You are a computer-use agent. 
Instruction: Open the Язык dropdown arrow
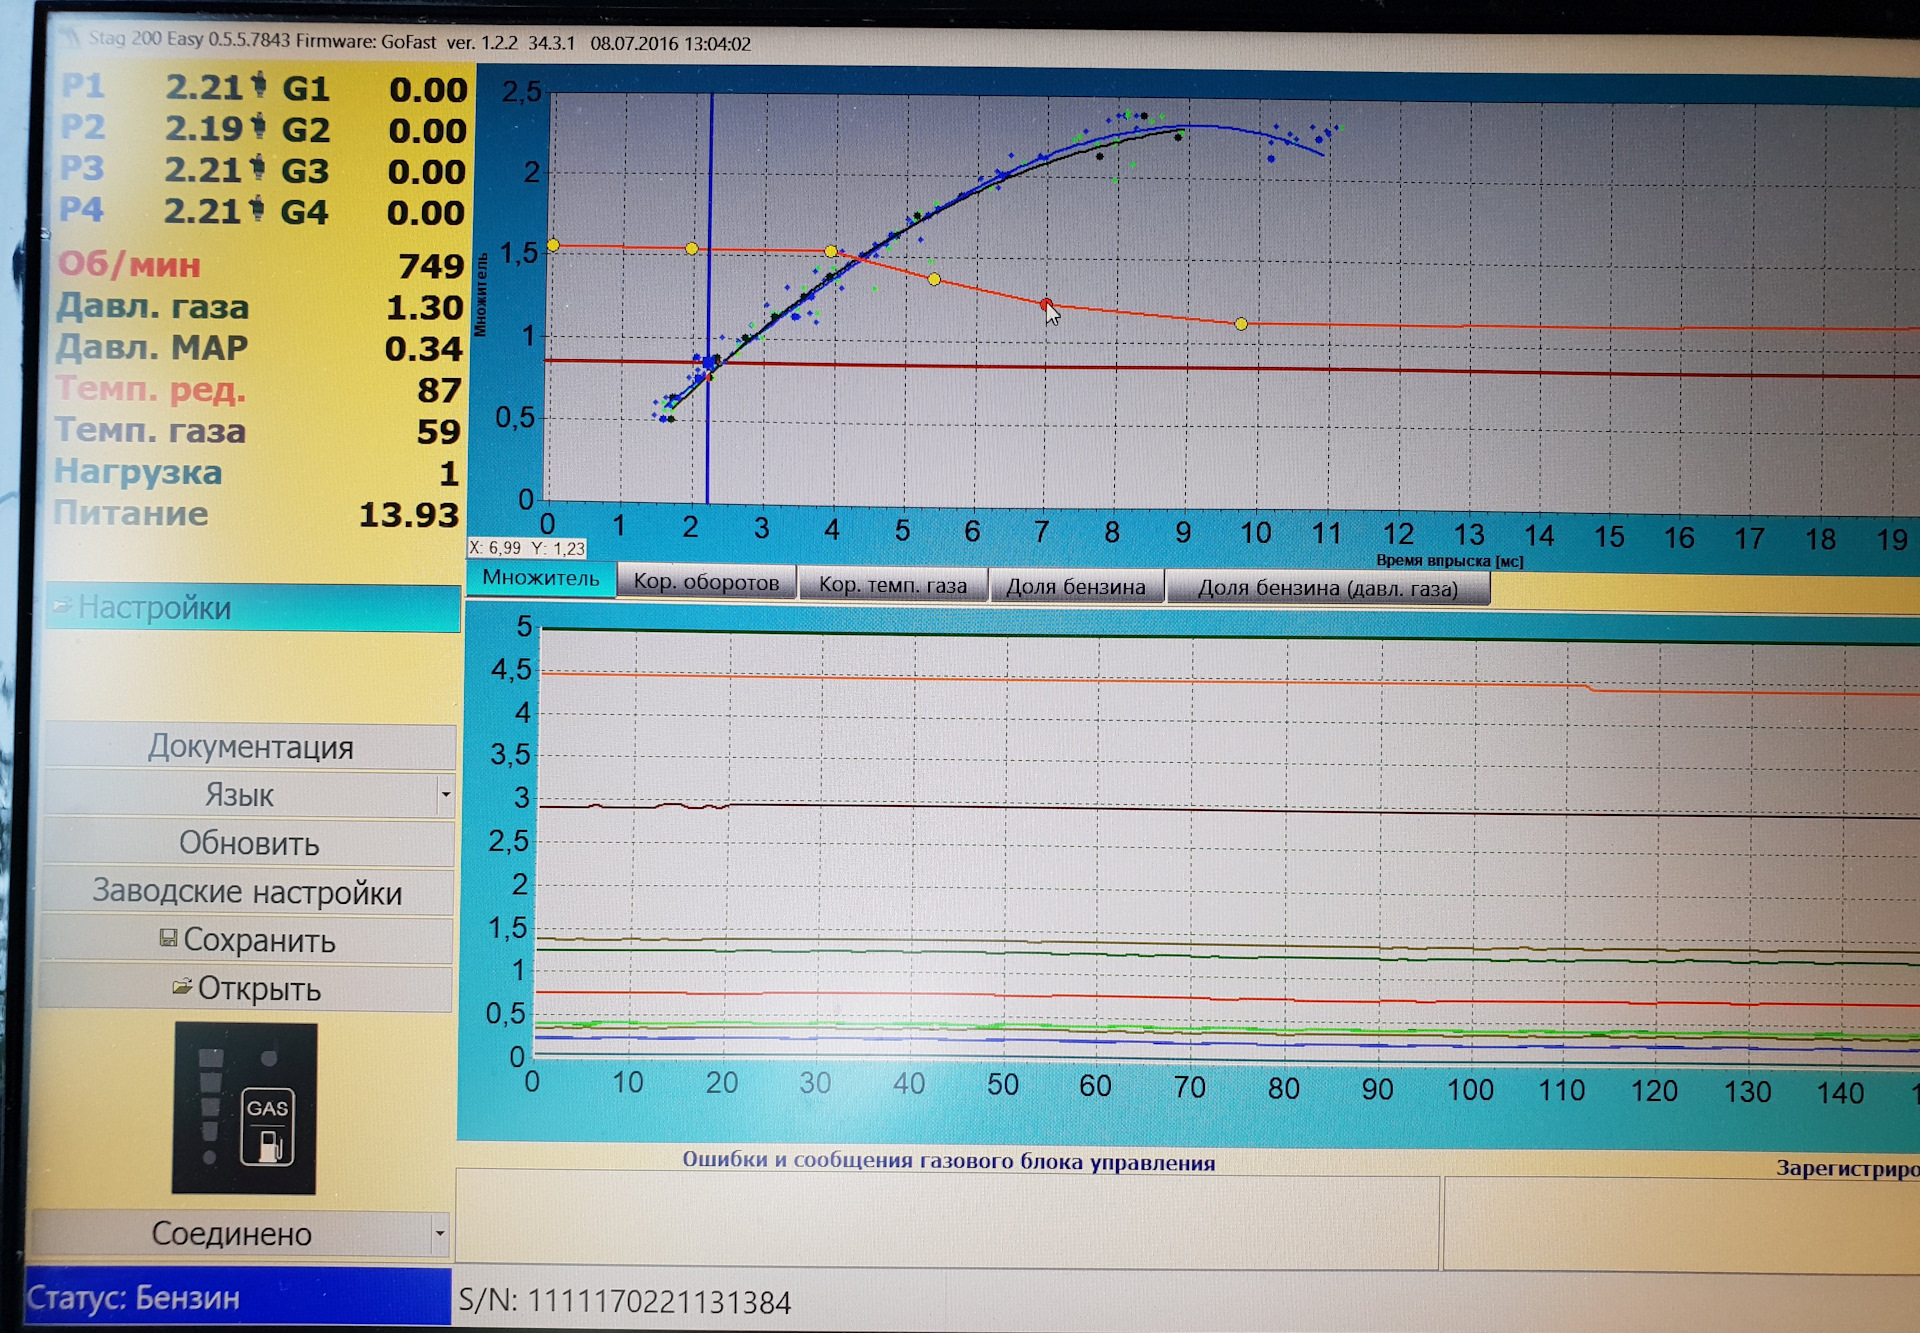tap(445, 796)
